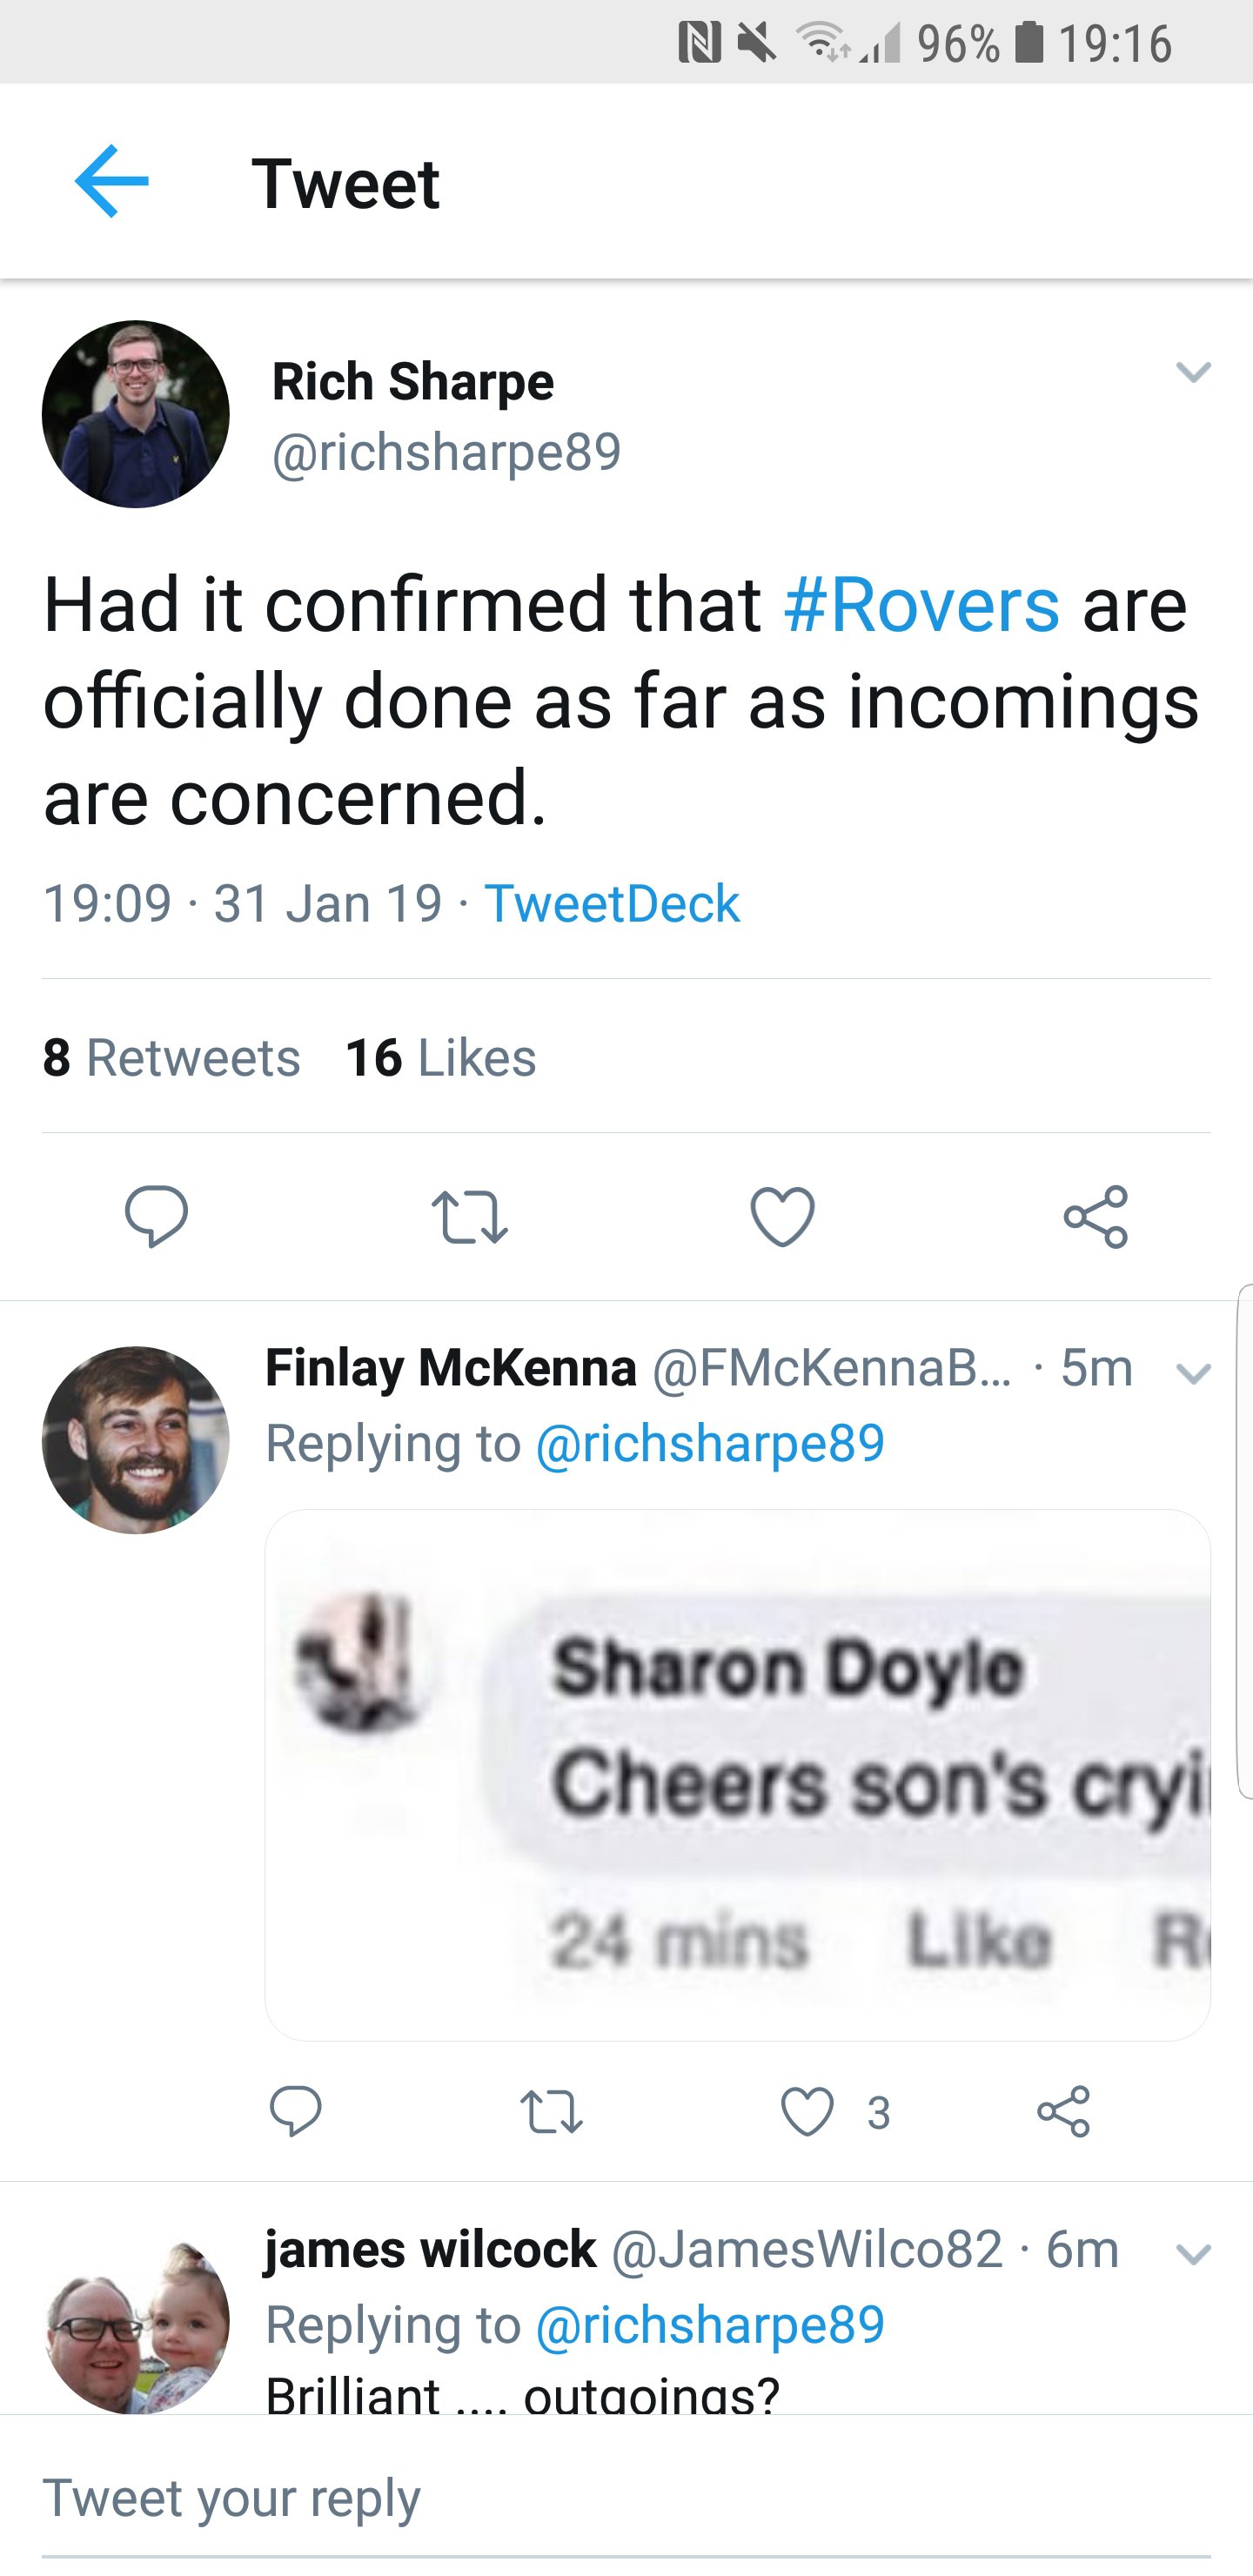View the 8 Retweets list

click(171, 1057)
